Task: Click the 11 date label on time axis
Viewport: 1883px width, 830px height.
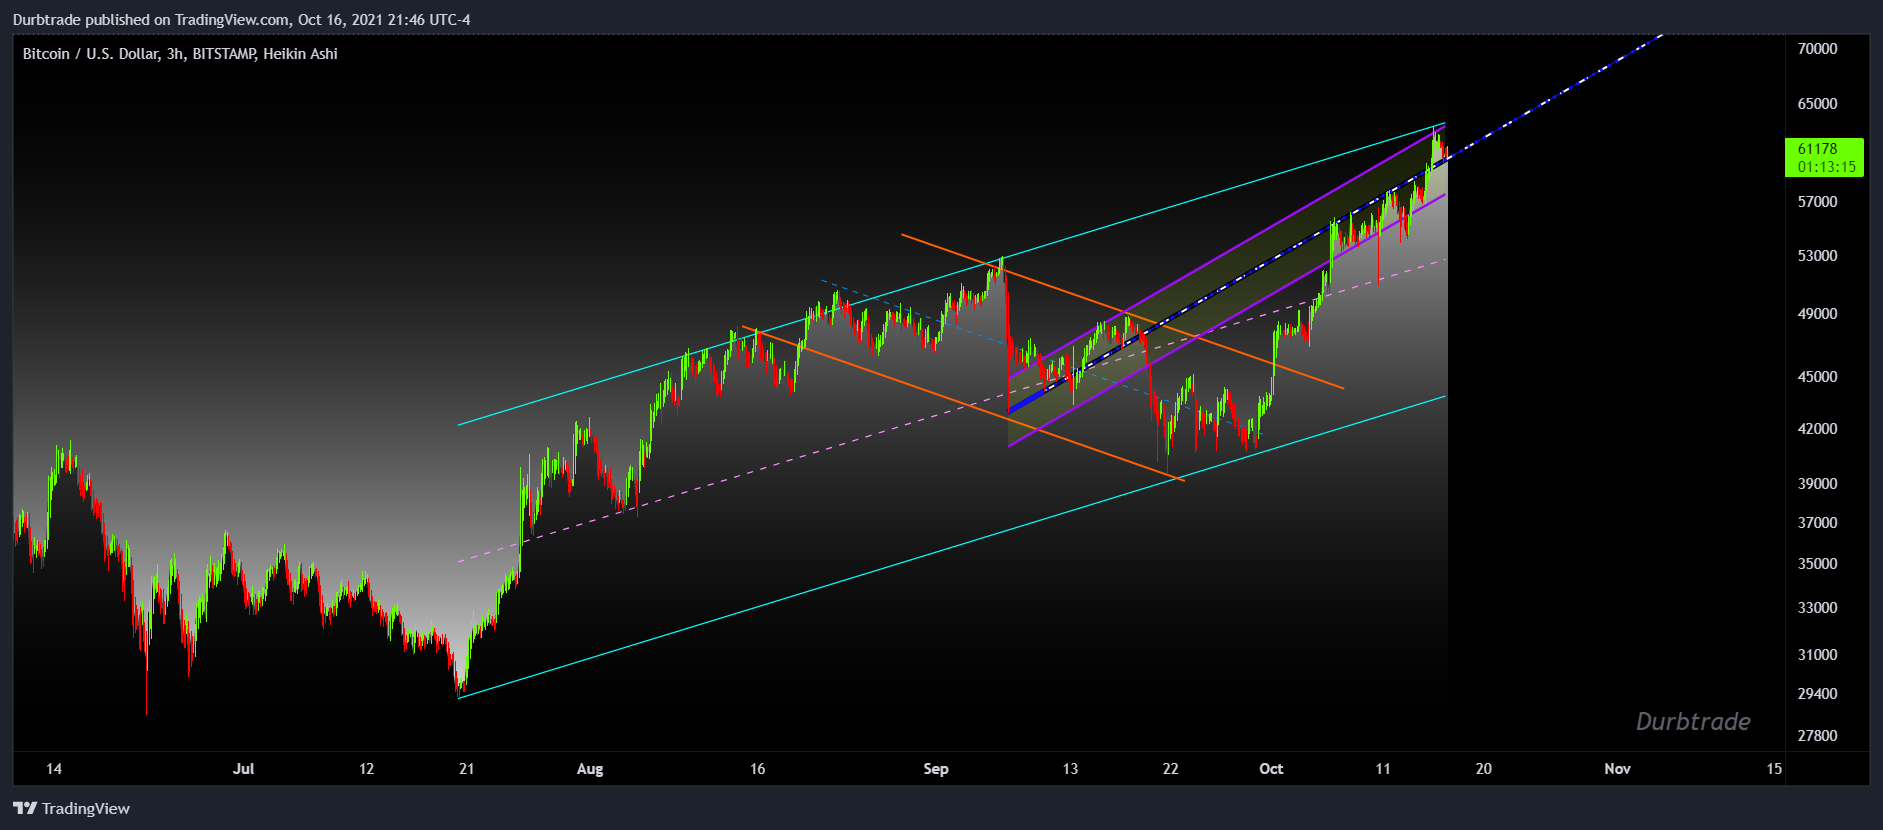Action: (x=1383, y=768)
